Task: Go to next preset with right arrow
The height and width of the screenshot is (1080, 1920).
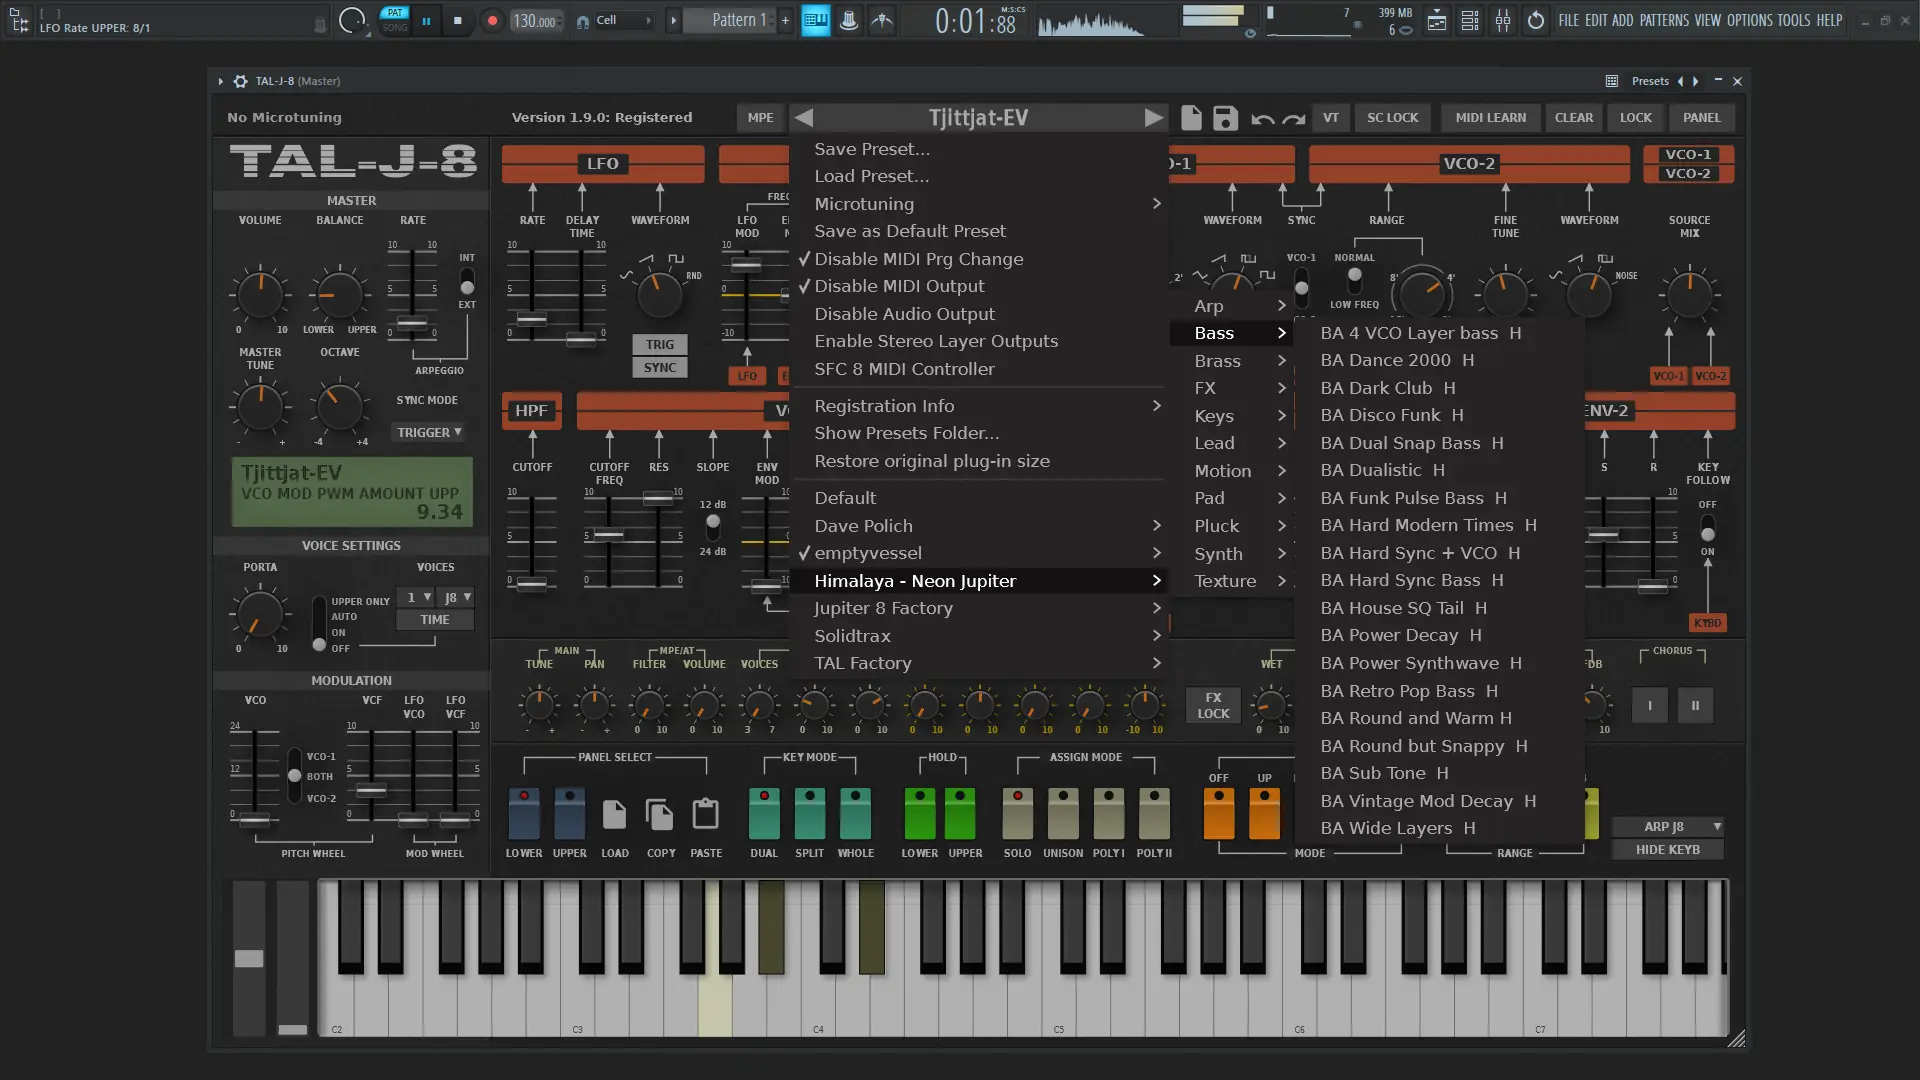Action: click(x=1153, y=118)
